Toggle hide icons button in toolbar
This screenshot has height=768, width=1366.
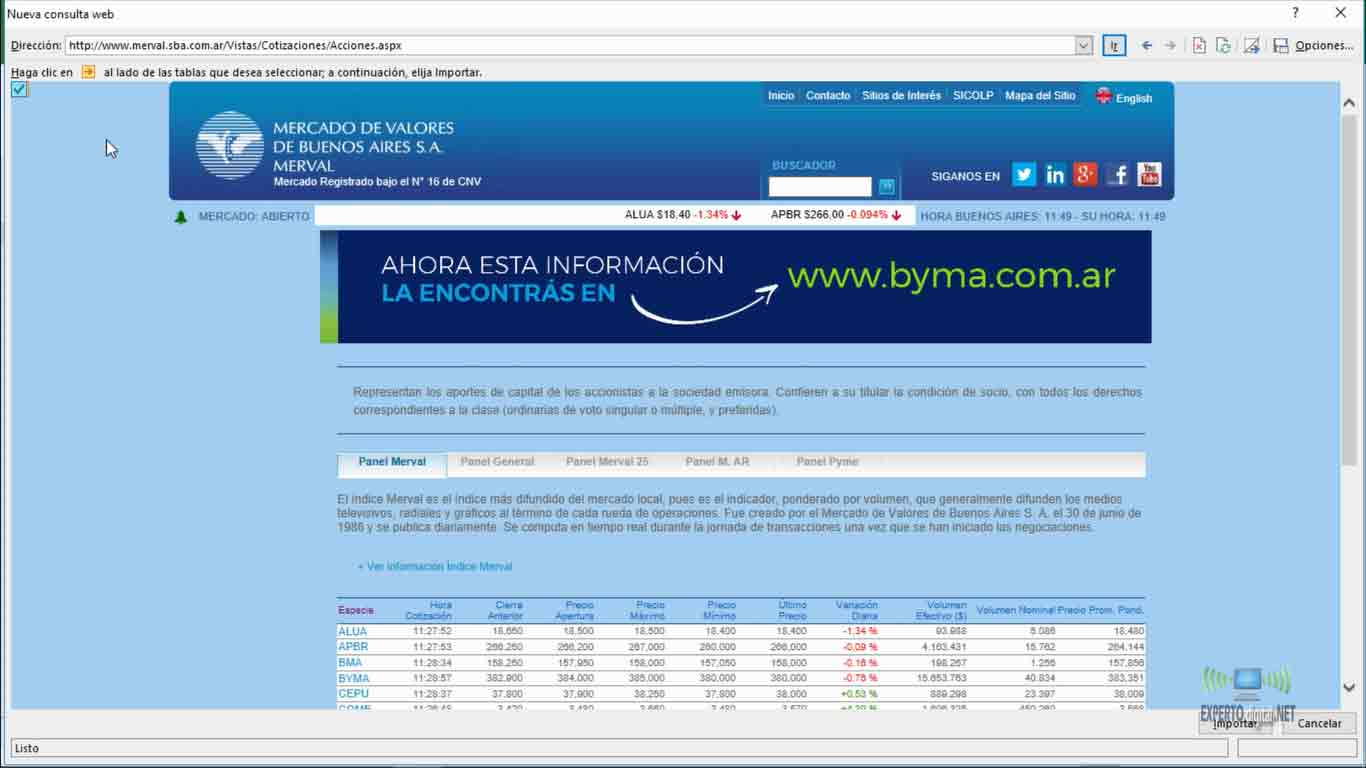tap(1251, 45)
